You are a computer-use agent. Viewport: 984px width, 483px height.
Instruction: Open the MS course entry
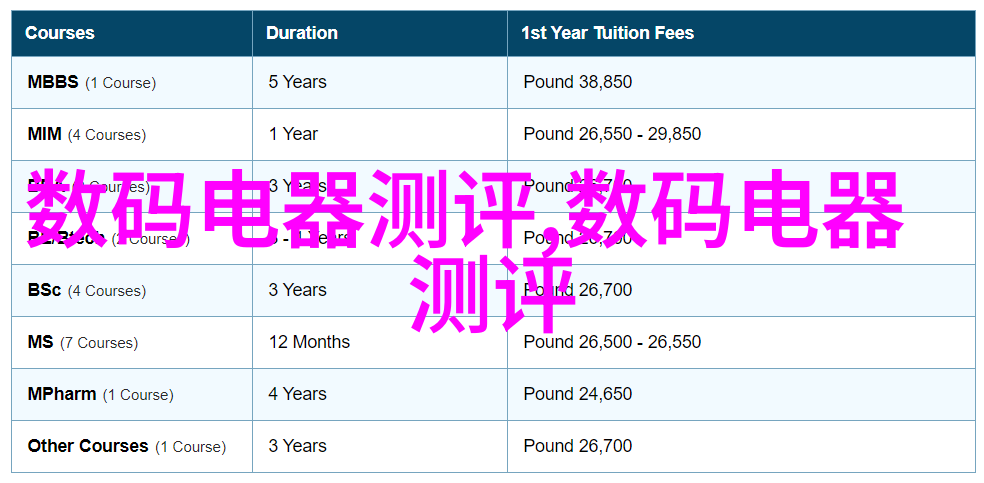pyautogui.click(x=41, y=342)
